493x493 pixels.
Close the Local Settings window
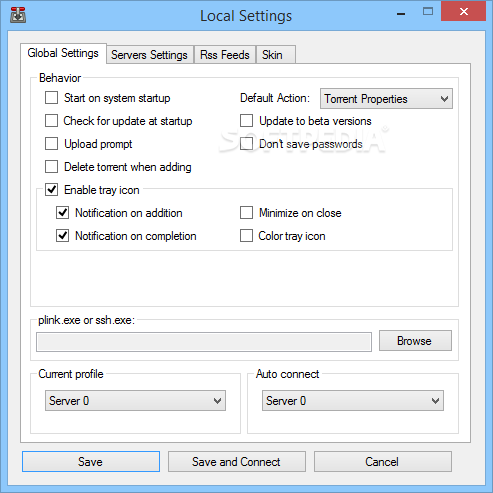click(463, 11)
